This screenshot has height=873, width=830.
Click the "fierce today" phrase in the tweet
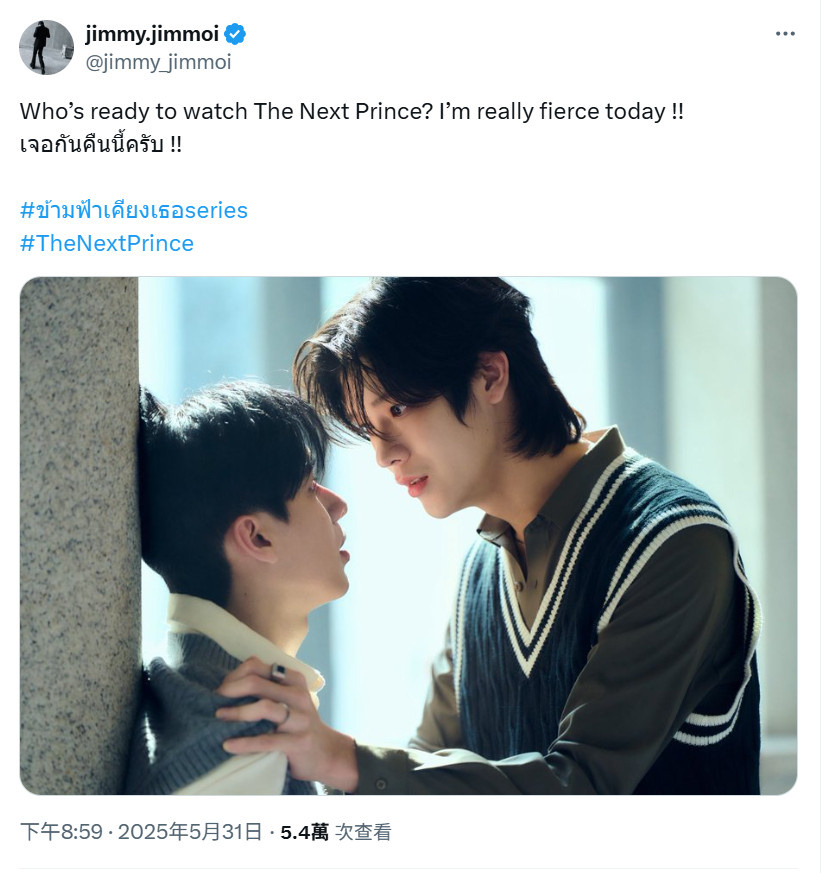pos(602,111)
